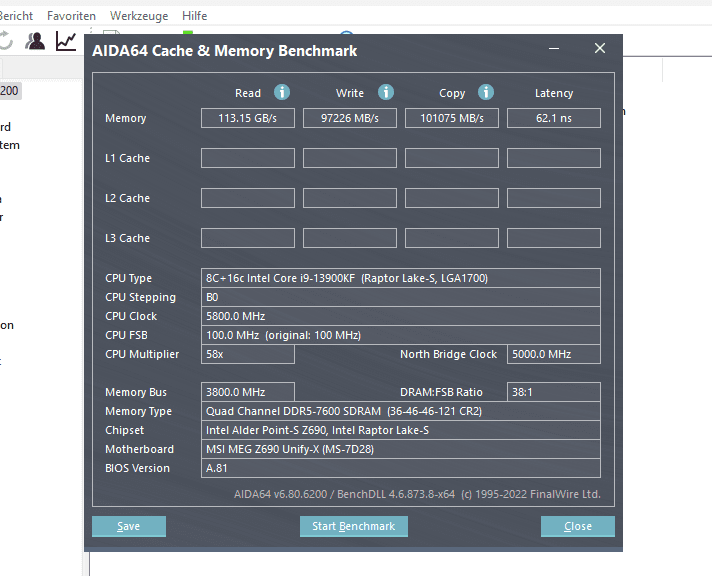Click the Chipset Intel Alder Point-S field
Image resolution: width=712 pixels, height=576 pixels.
[x=400, y=430]
